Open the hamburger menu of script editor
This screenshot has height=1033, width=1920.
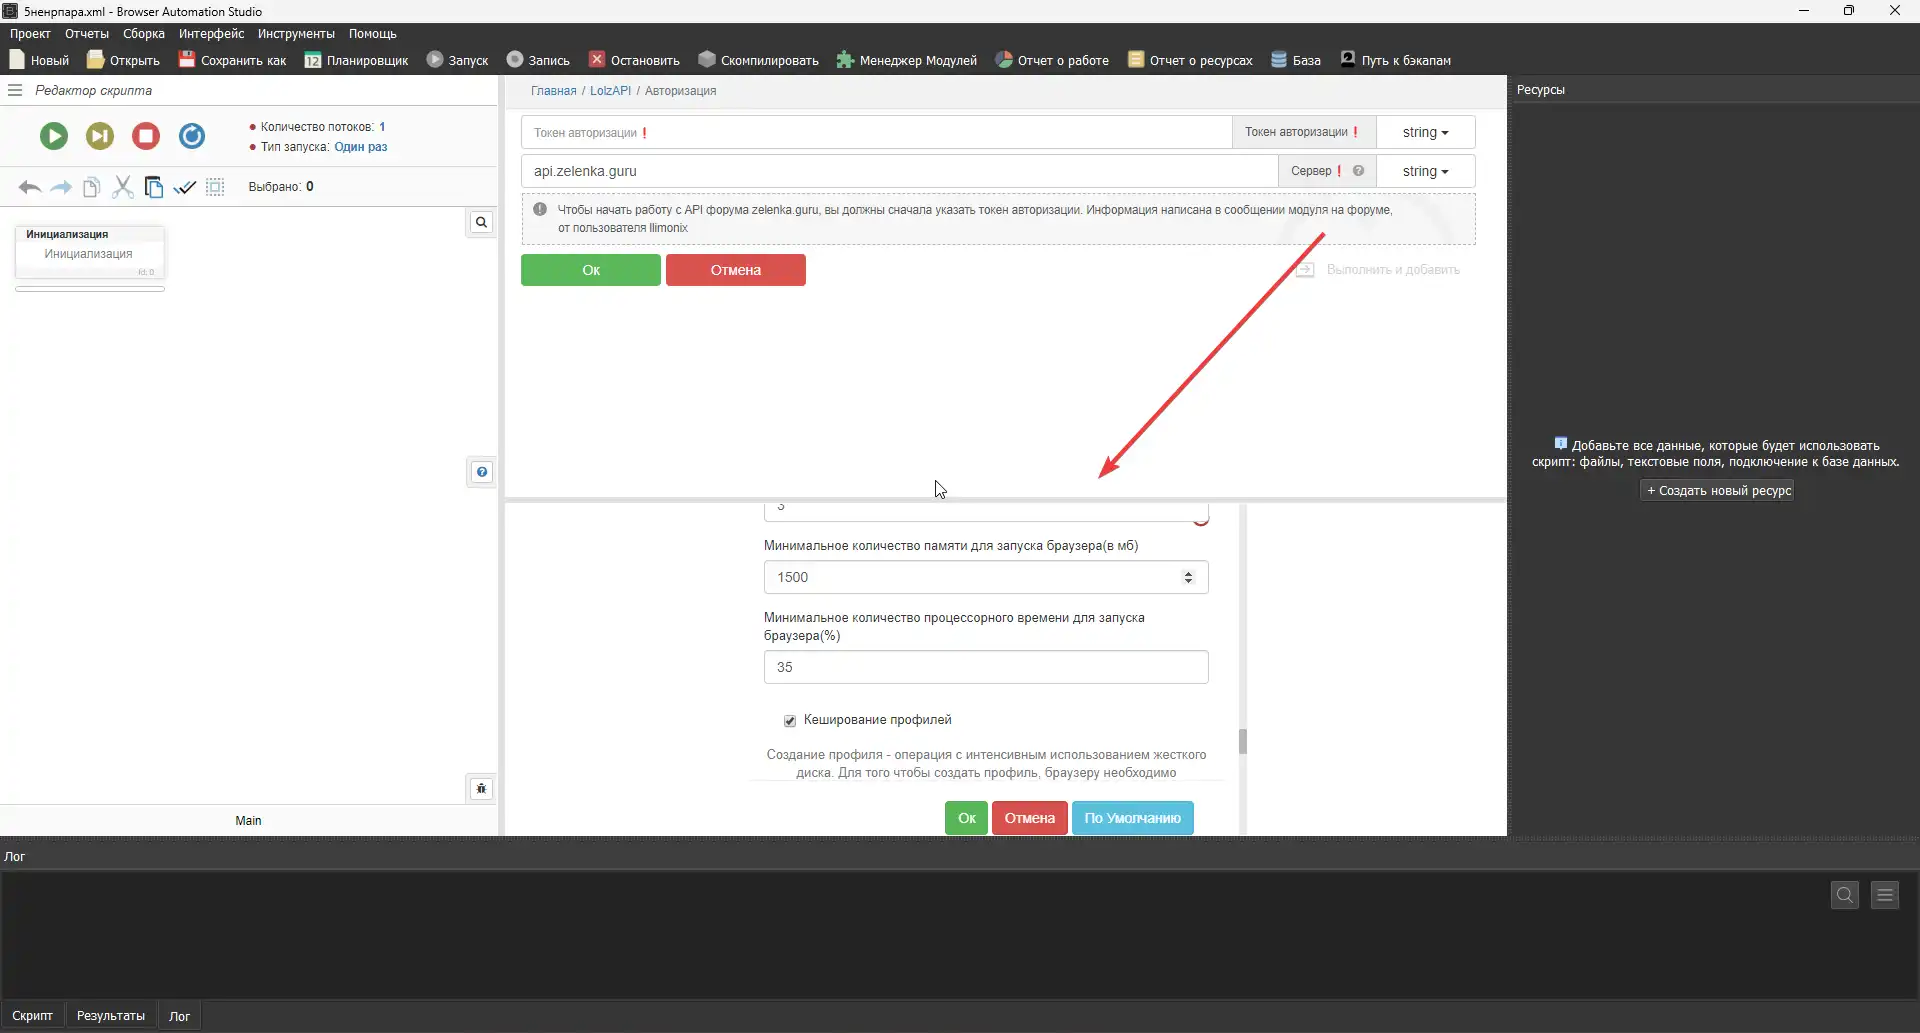[x=15, y=90]
